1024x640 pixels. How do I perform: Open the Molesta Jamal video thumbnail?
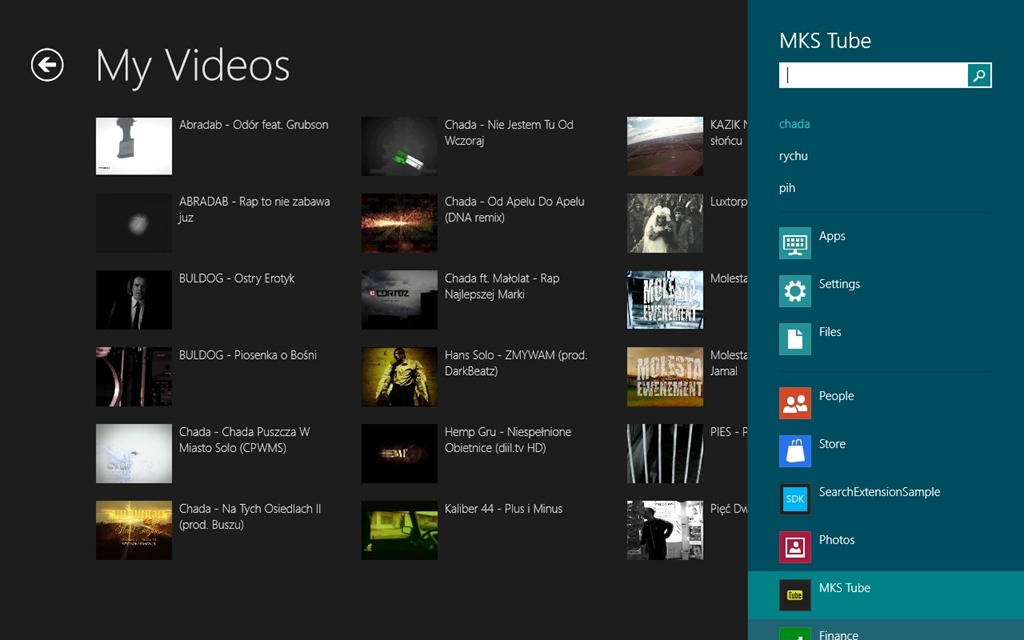tap(665, 377)
